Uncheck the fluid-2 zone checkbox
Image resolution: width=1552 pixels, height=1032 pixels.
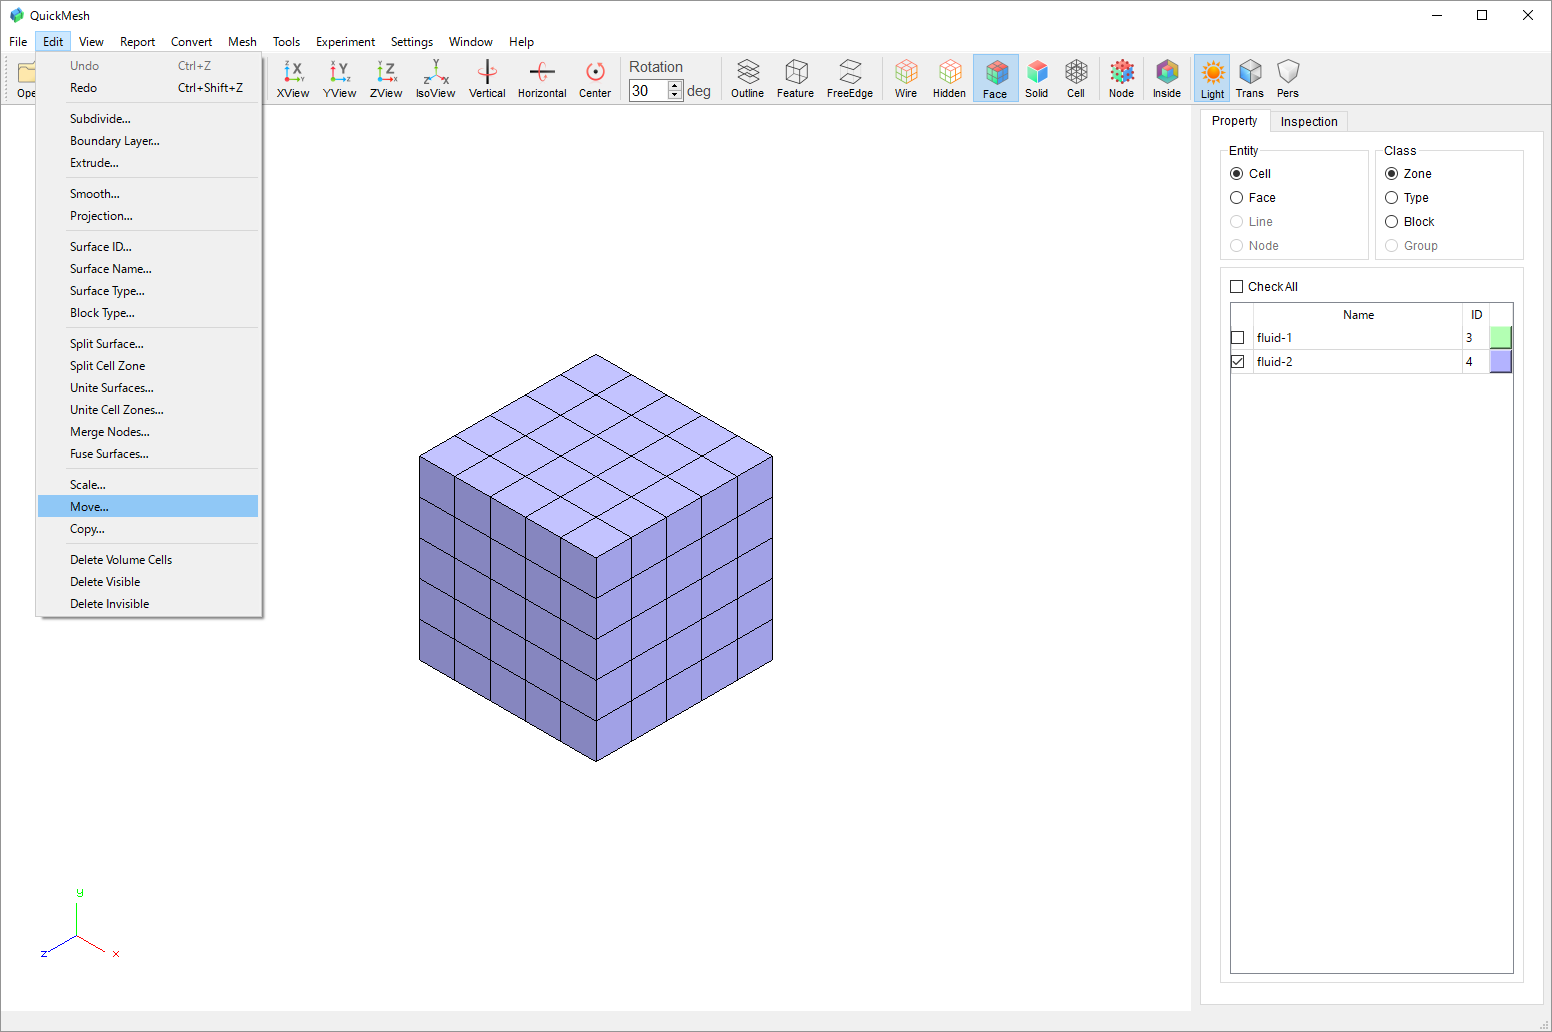[x=1238, y=362]
